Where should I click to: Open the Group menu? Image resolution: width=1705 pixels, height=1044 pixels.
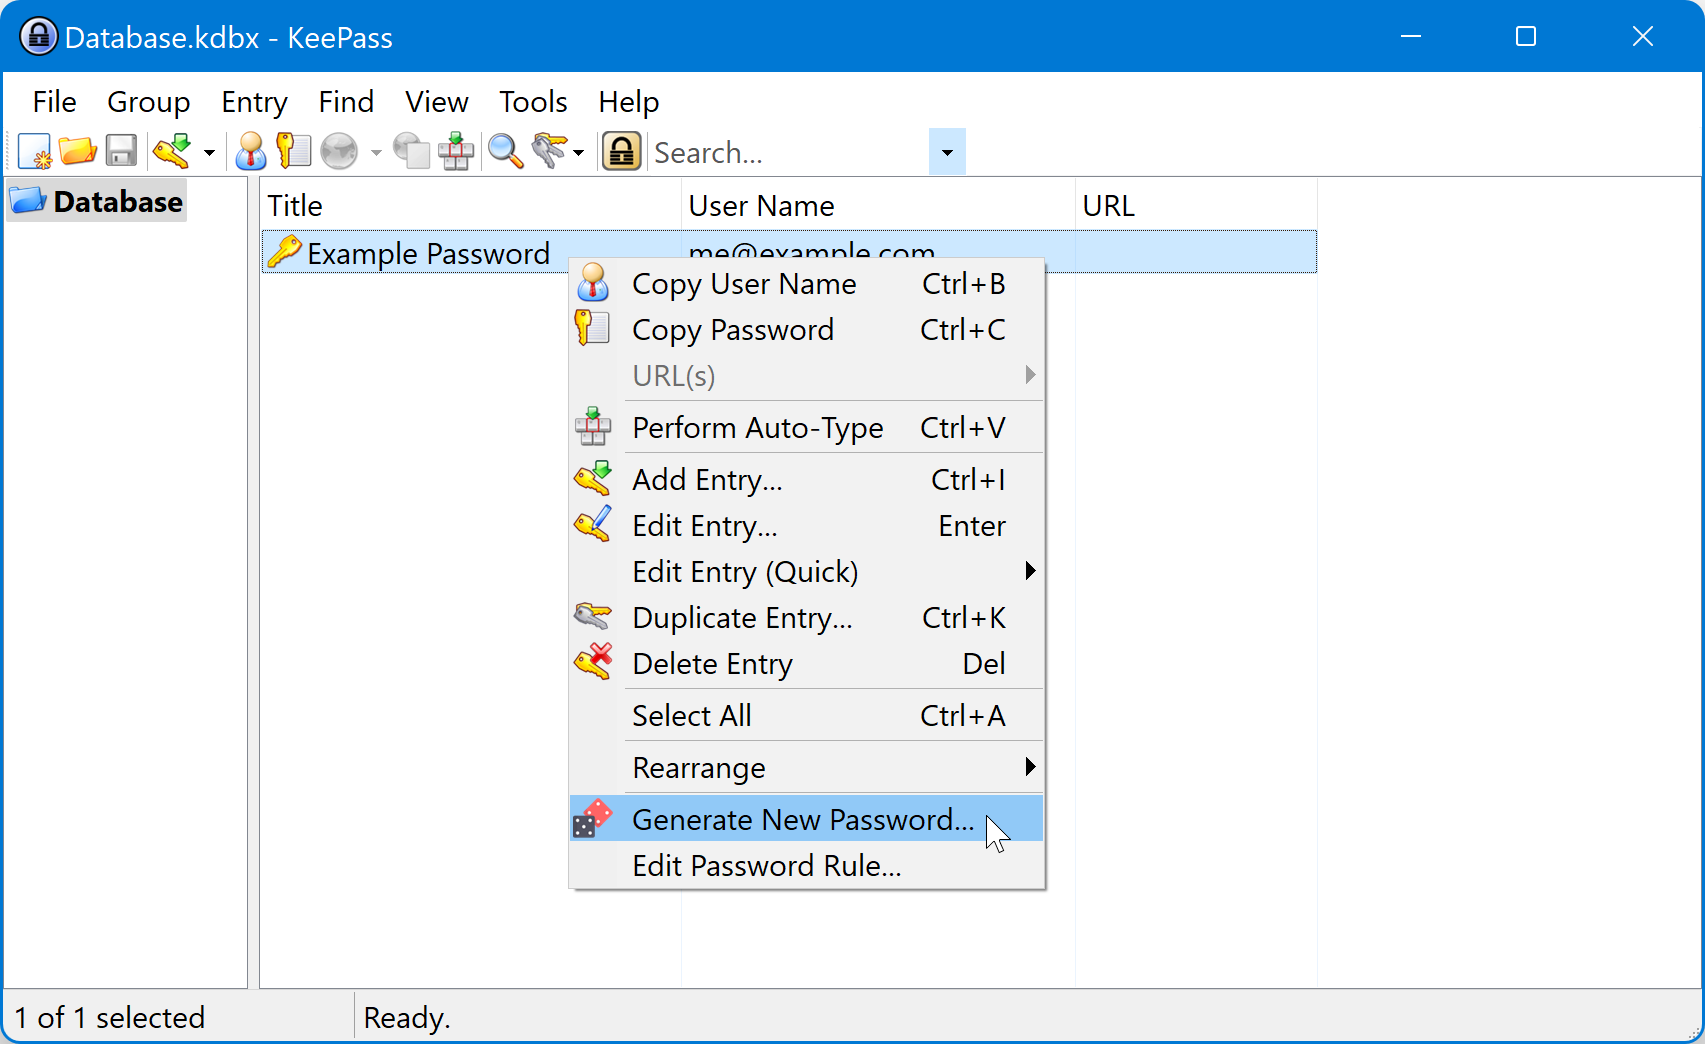[x=148, y=102]
